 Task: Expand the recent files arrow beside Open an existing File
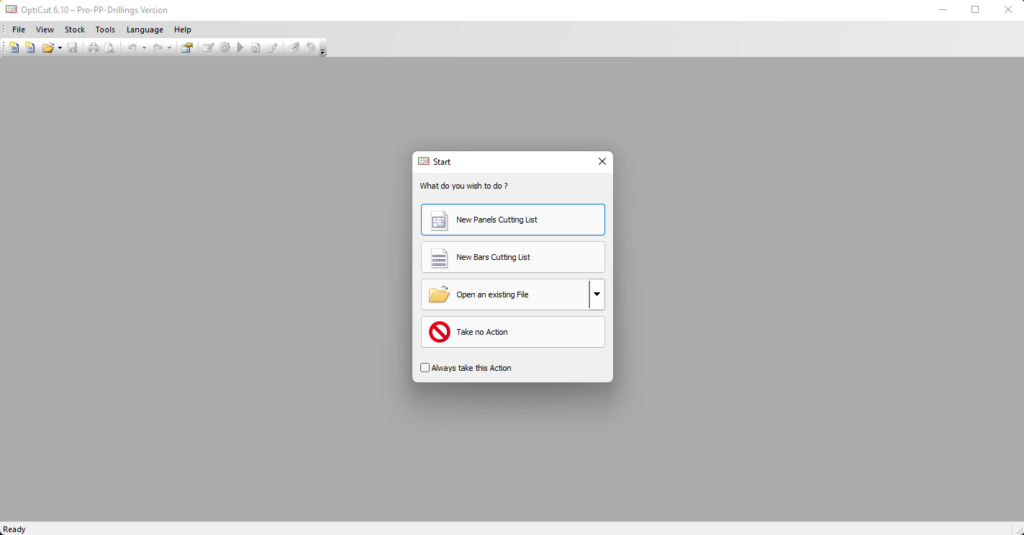(x=597, y=295)
